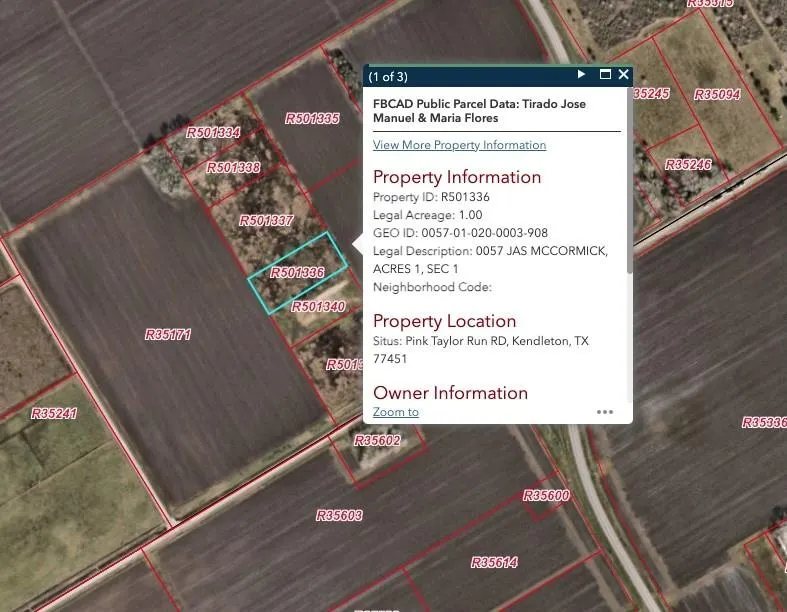Click parcel R35602 label
Screen dimensions: 787x612
377,440
